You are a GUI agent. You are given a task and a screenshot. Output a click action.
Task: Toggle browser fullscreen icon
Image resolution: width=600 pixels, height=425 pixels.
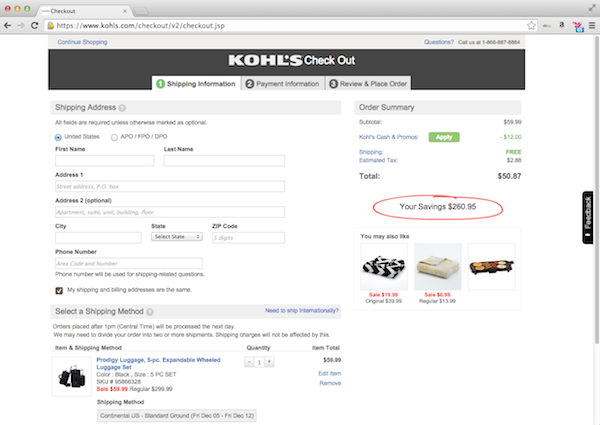click(592, 8)
